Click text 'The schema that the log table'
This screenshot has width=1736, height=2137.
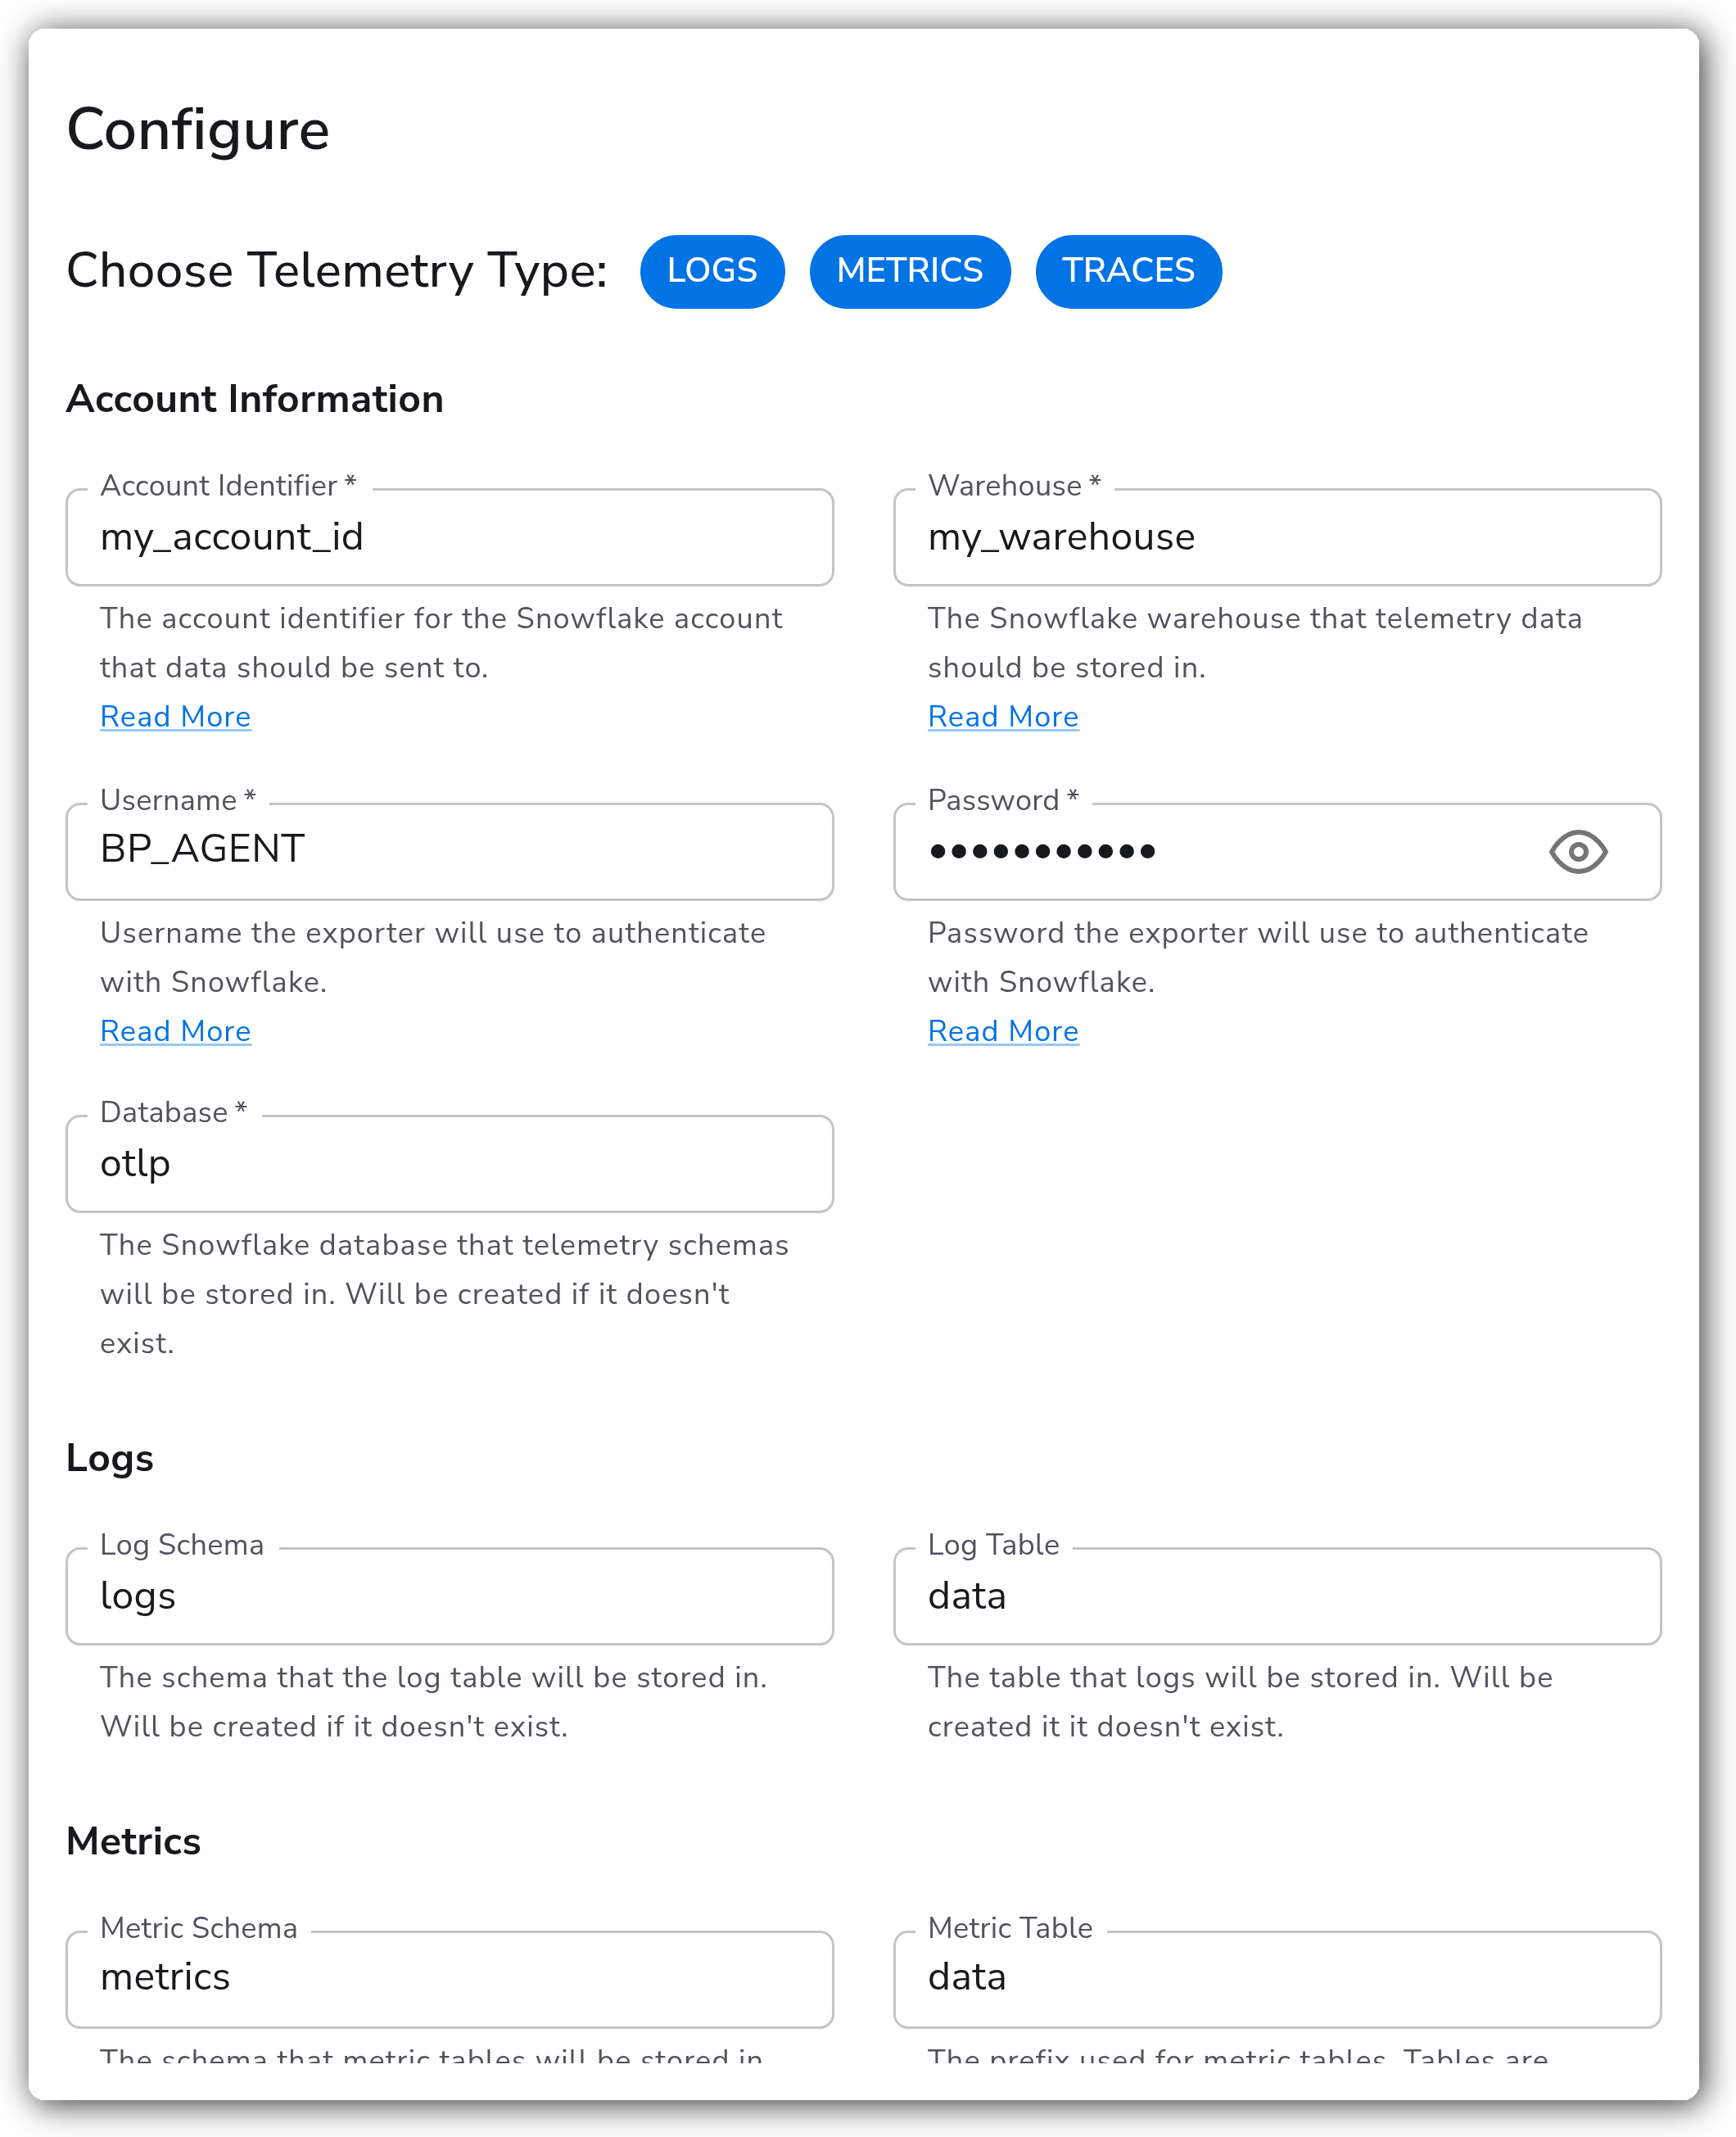pos(311,1677)
